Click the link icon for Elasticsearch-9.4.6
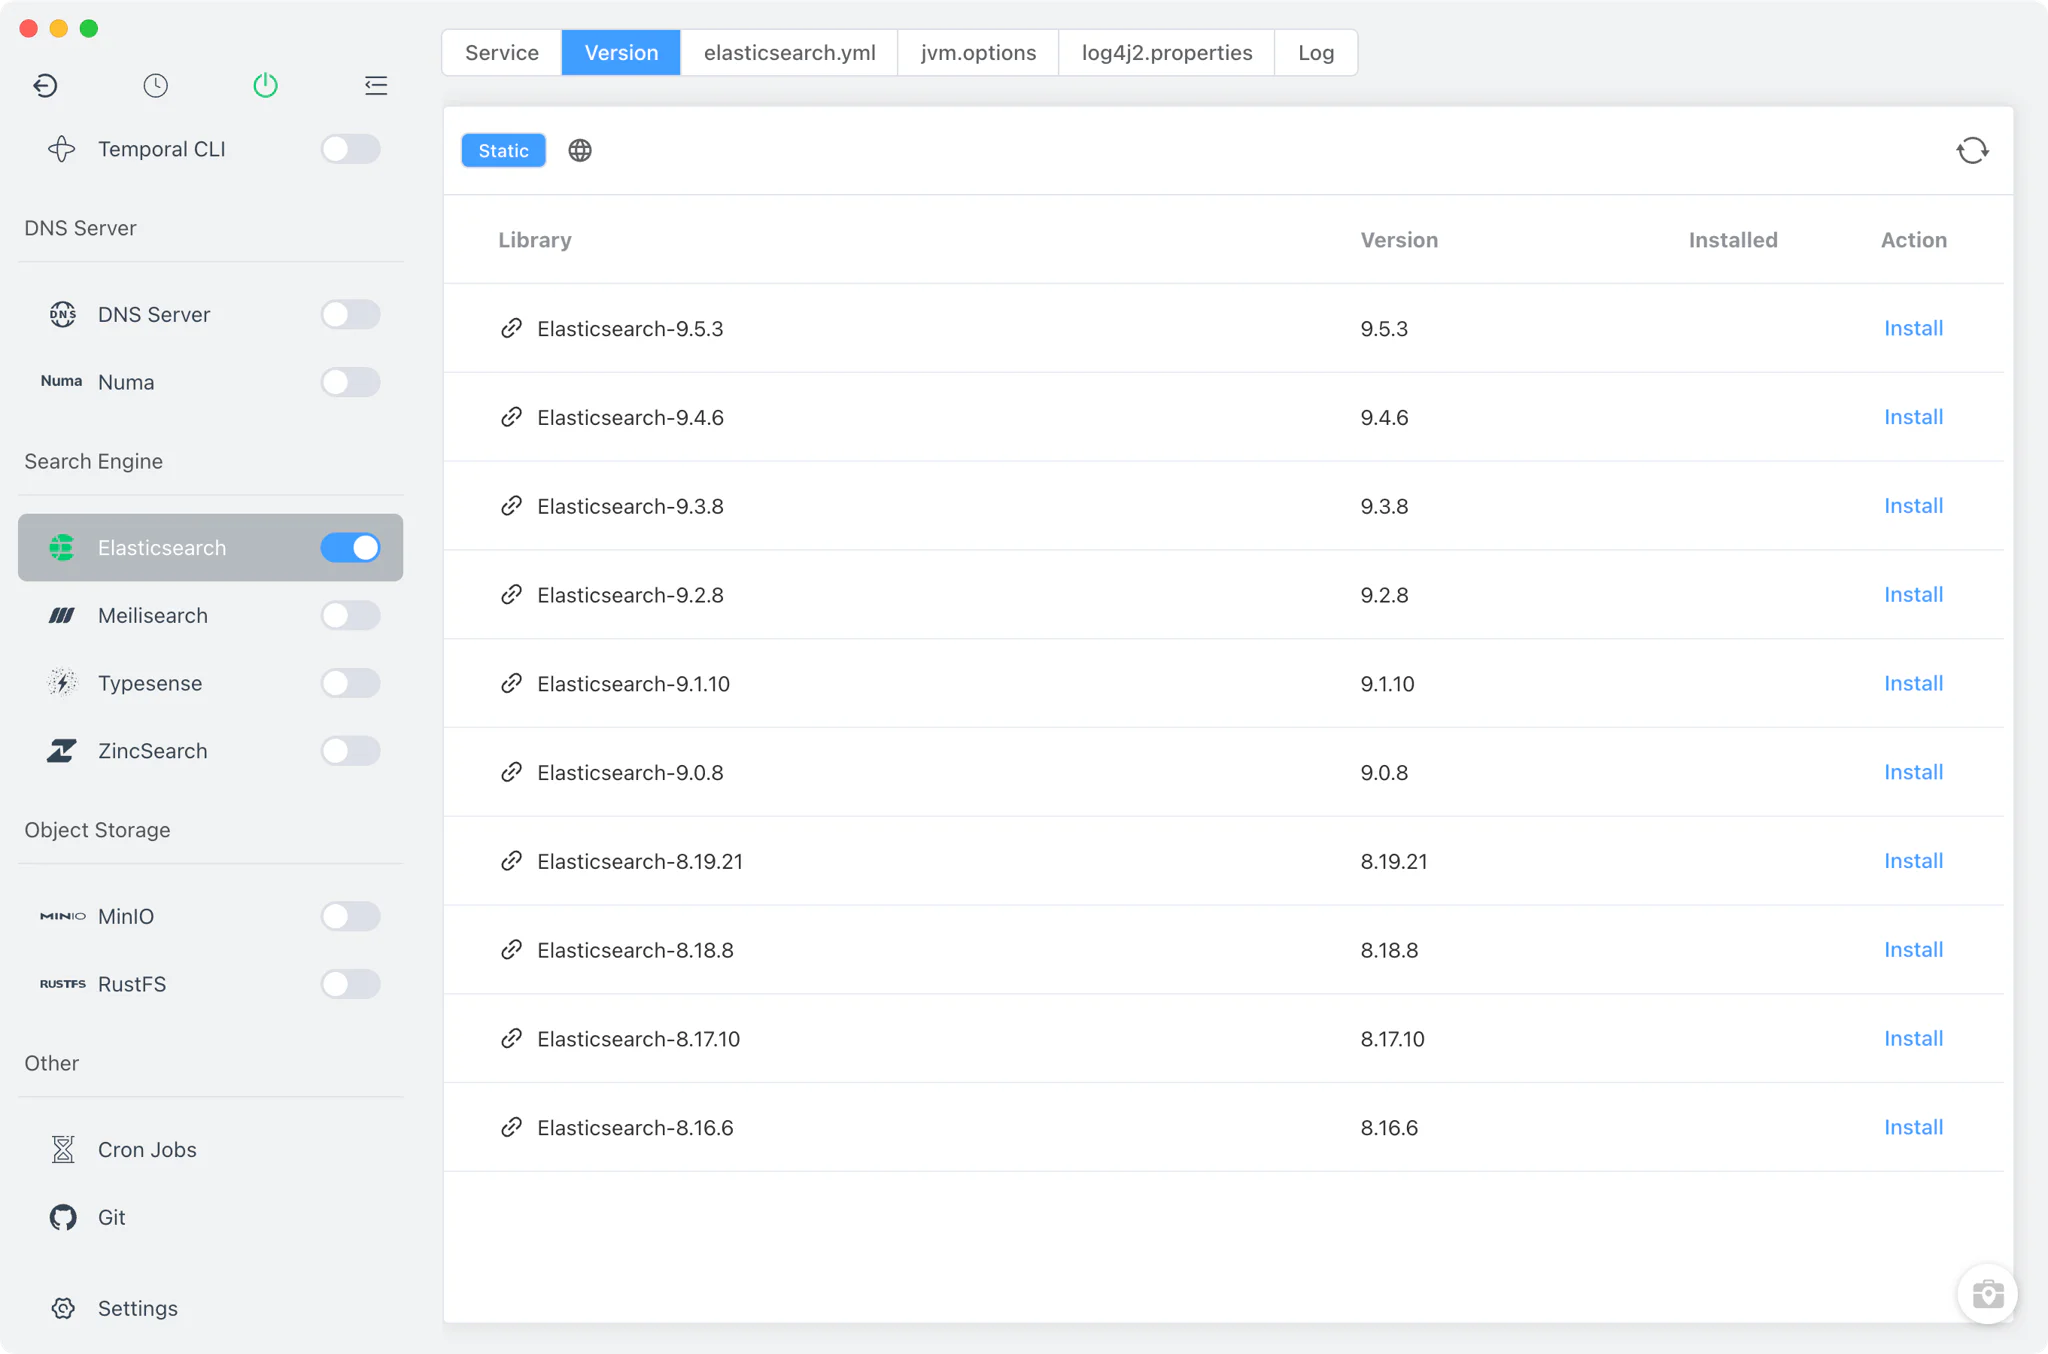Image resolution: width=2048 pixels, height=1354 pixels. point(511,417)
